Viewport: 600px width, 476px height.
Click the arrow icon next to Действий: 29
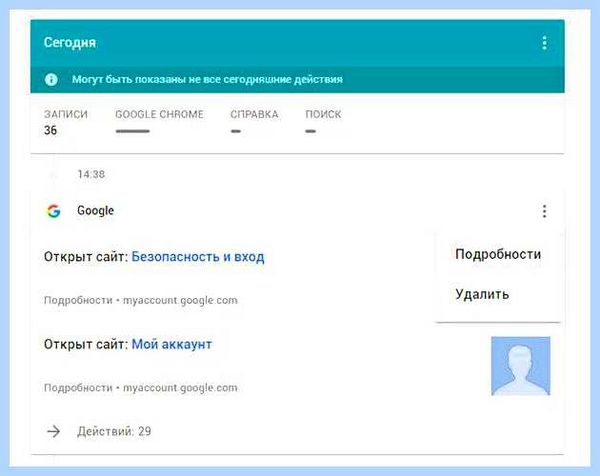click(x=54, y=431)
